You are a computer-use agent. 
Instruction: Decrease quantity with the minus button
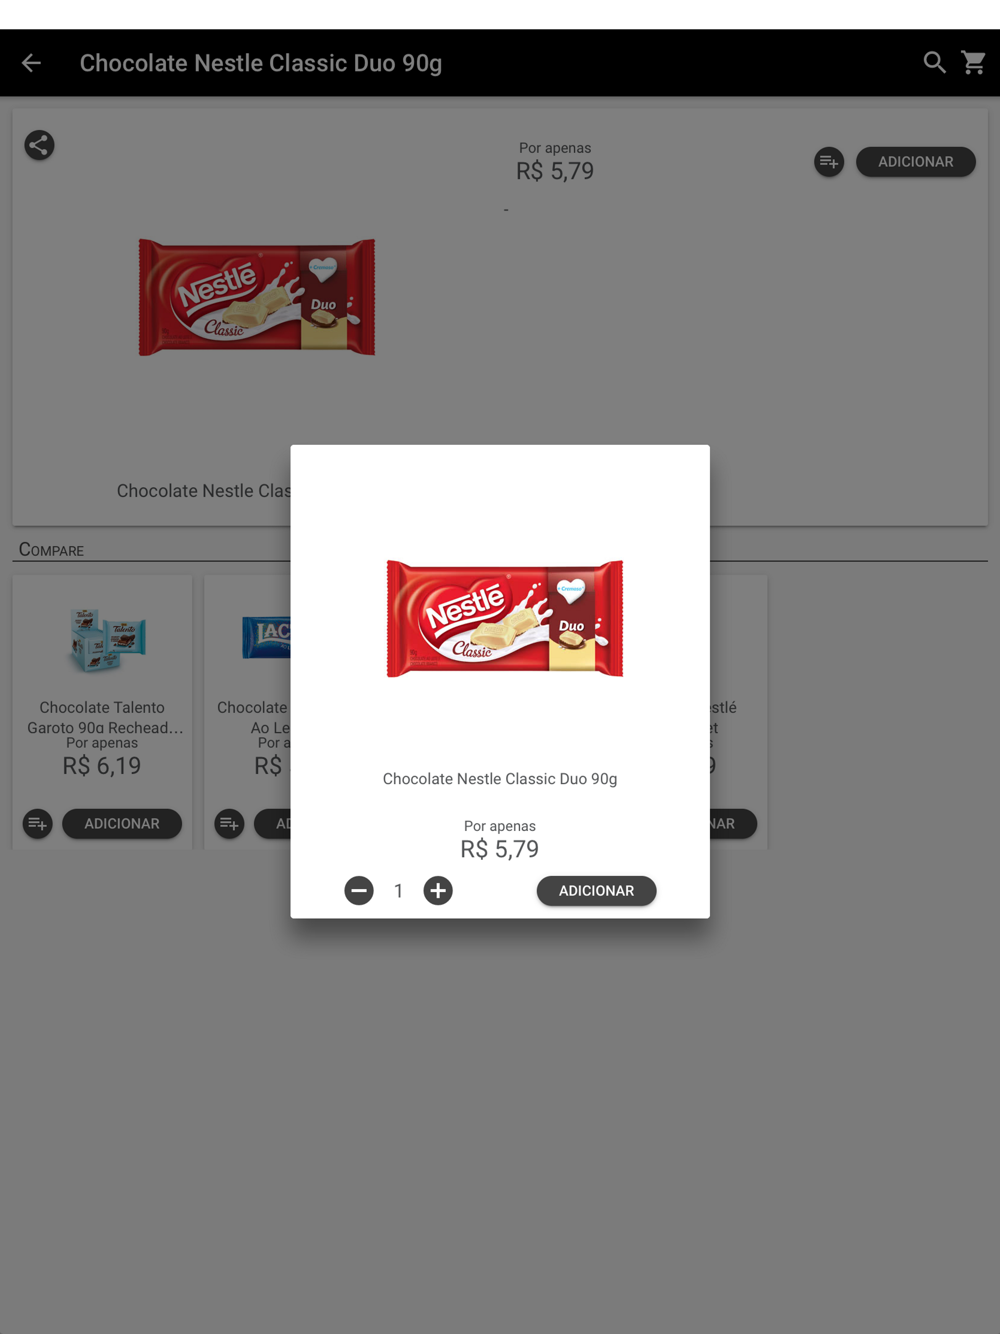click(359, 891)
